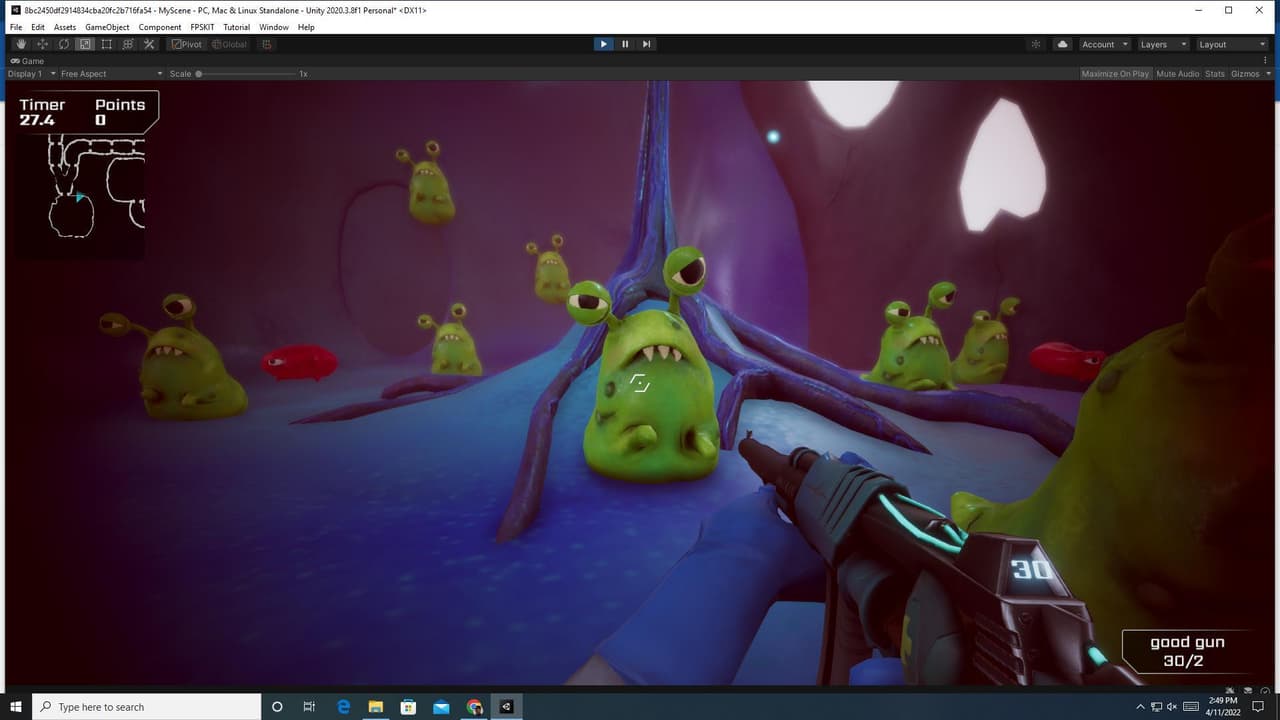Open Microsoft Store from taskbar
Viewport: 1280px width, 720px height.
[408, 707]
